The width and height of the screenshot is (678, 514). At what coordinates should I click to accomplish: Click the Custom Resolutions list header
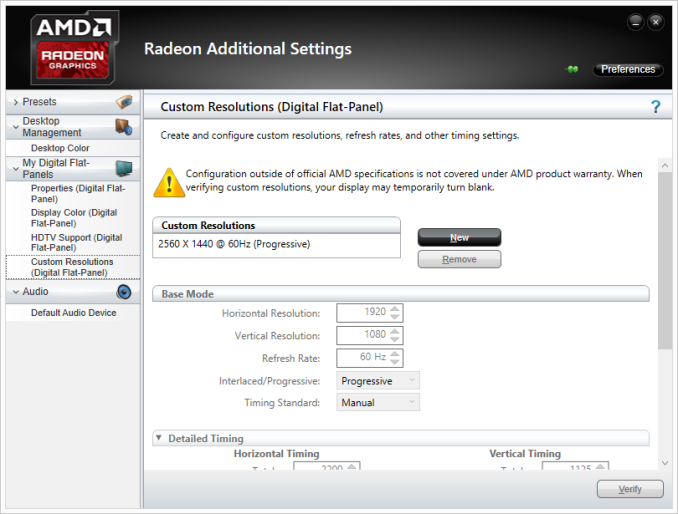click(x=276, y=225)
